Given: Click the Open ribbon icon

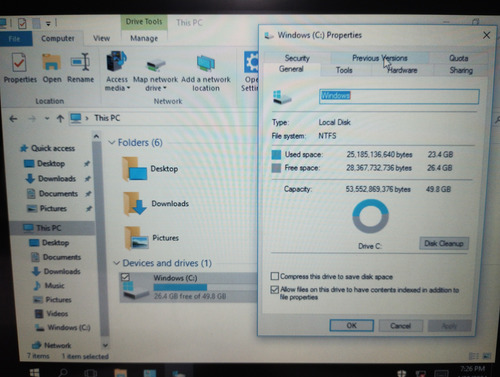Looking at the screenshot, I should 51,62.
